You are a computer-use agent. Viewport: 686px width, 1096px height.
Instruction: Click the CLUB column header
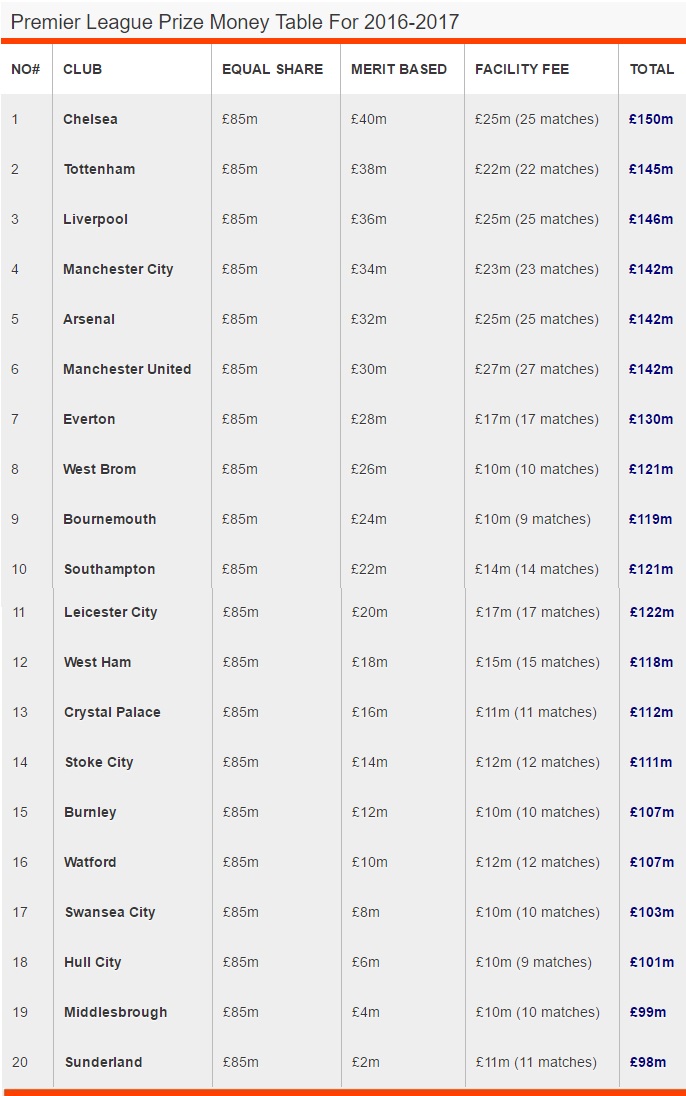pos(83,69)
